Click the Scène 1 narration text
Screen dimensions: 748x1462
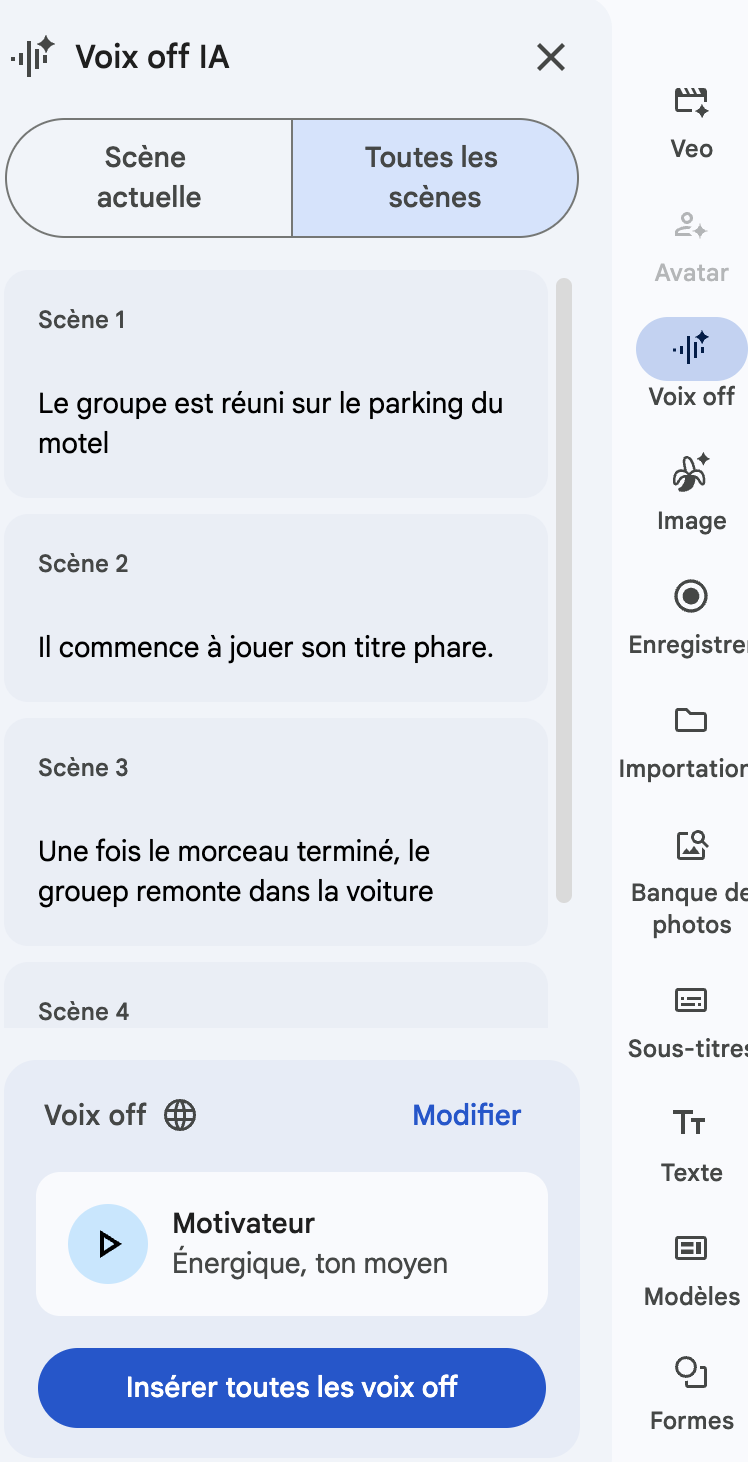270,423
